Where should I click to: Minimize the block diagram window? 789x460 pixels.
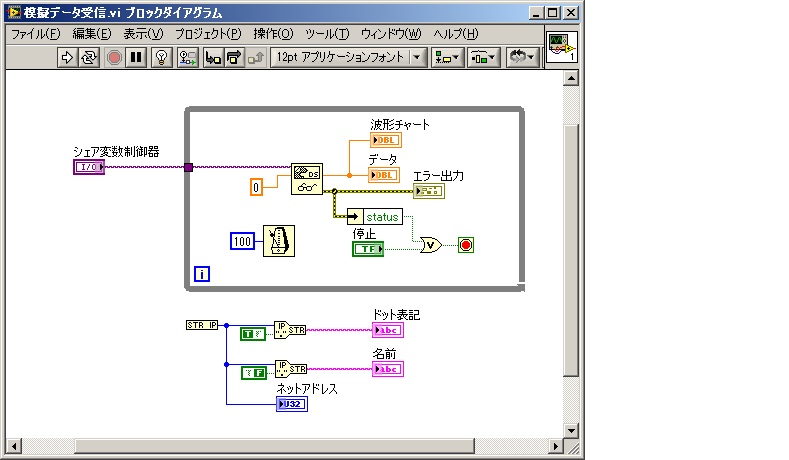tap(536, 13)
